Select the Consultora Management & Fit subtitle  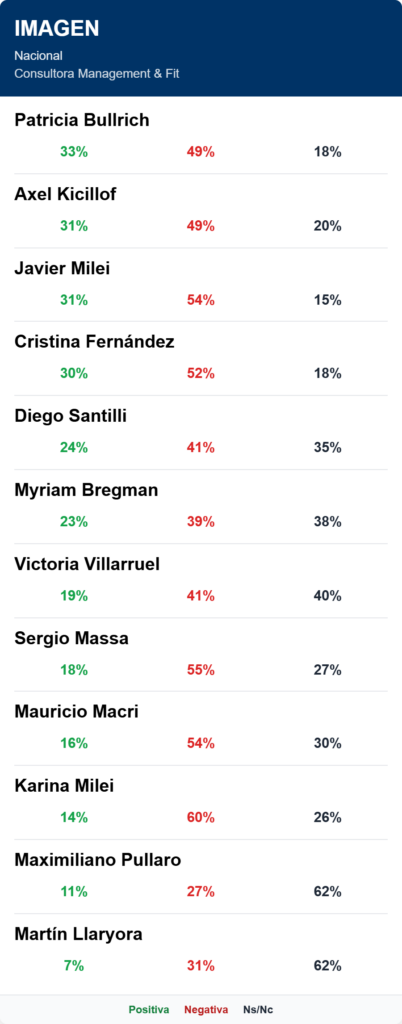pyautogui.click(x=97, y=74)
